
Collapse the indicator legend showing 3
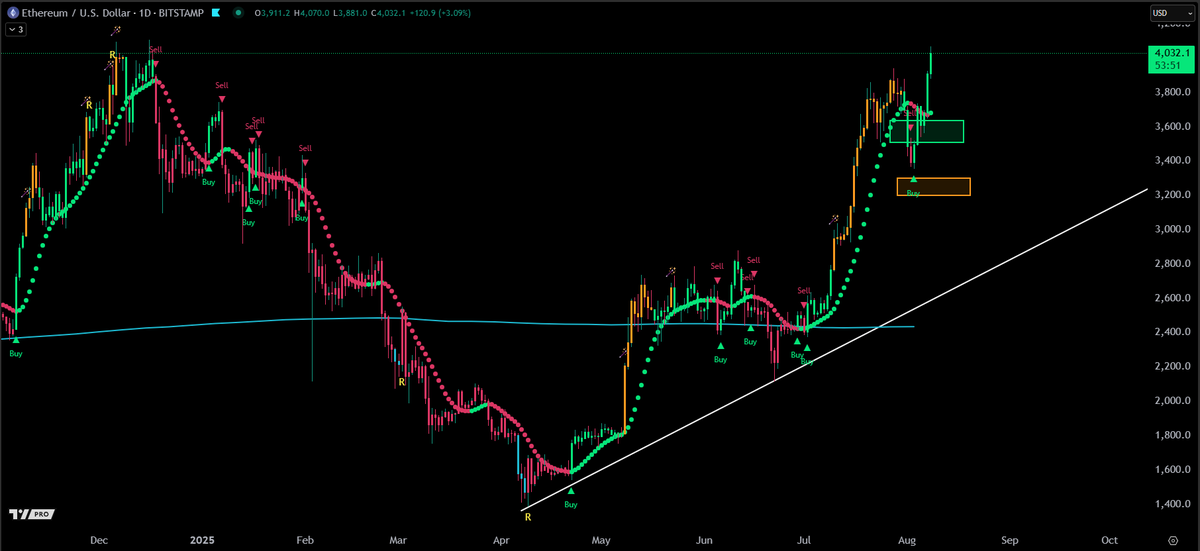pos(17,30)
